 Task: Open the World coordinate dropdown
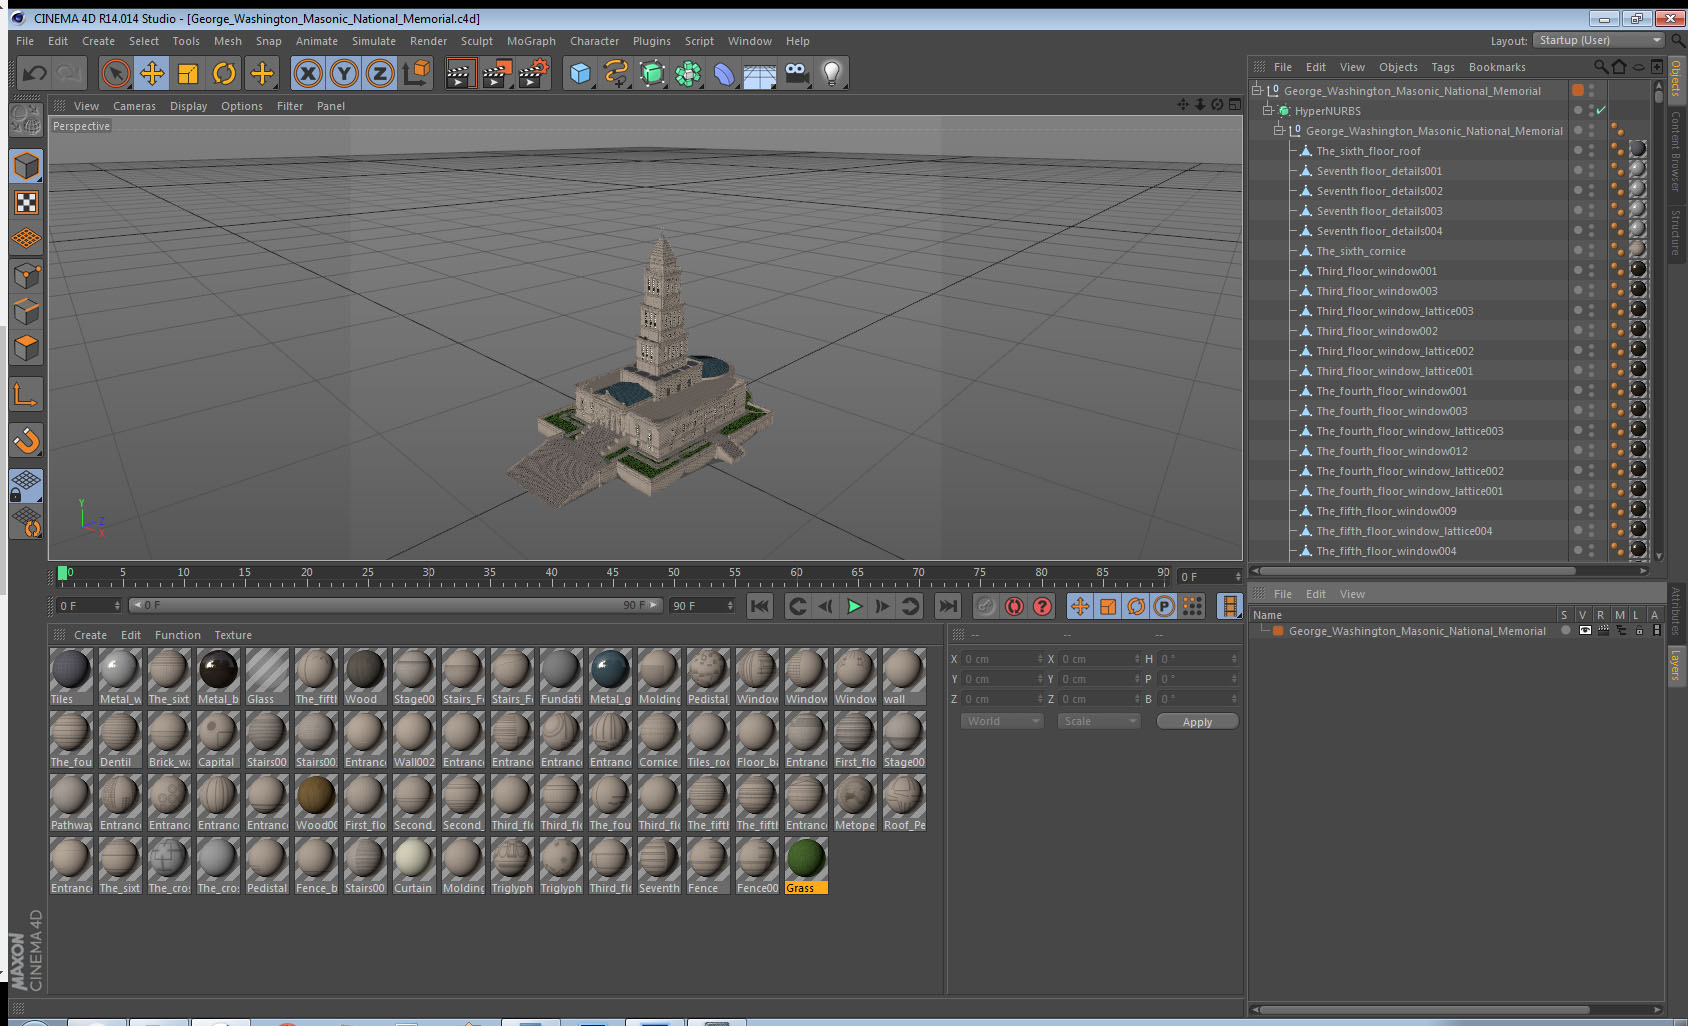1003,721
